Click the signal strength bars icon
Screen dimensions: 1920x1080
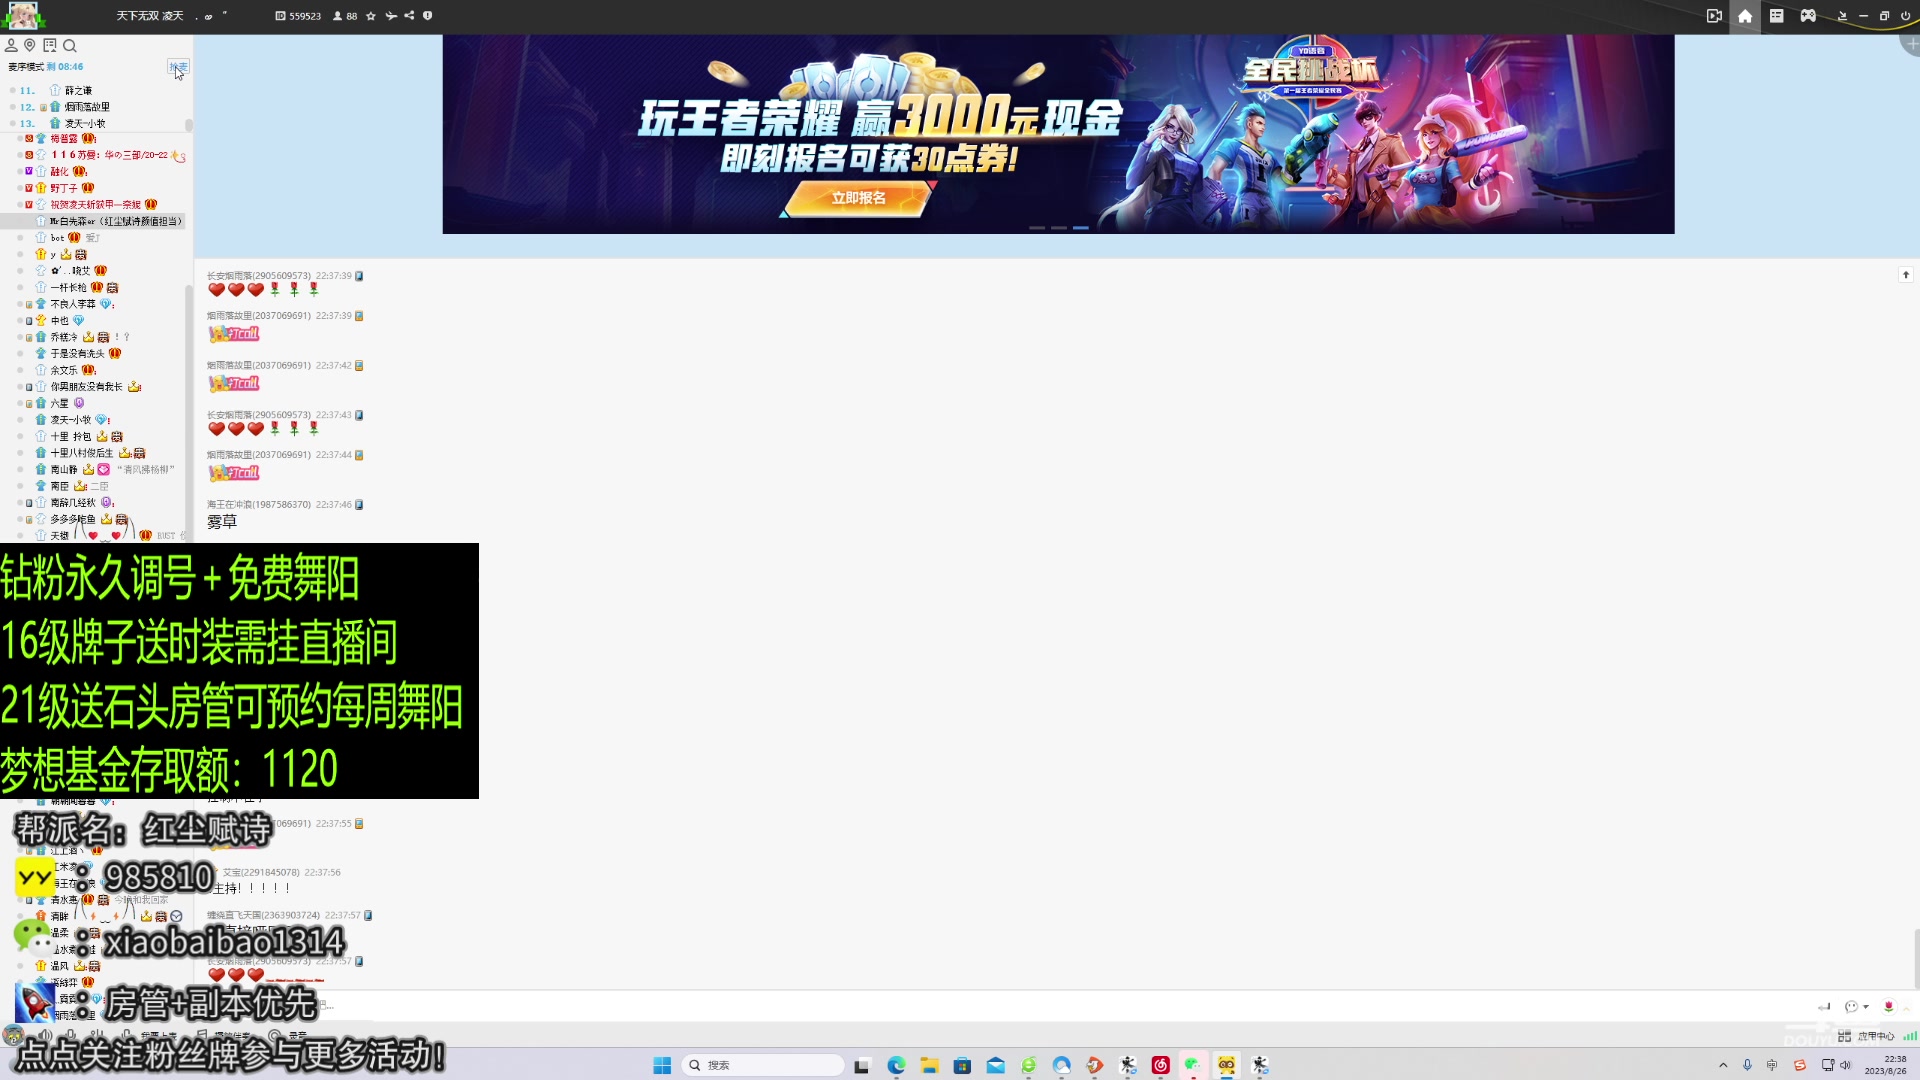click(x=1910, y=1037)
